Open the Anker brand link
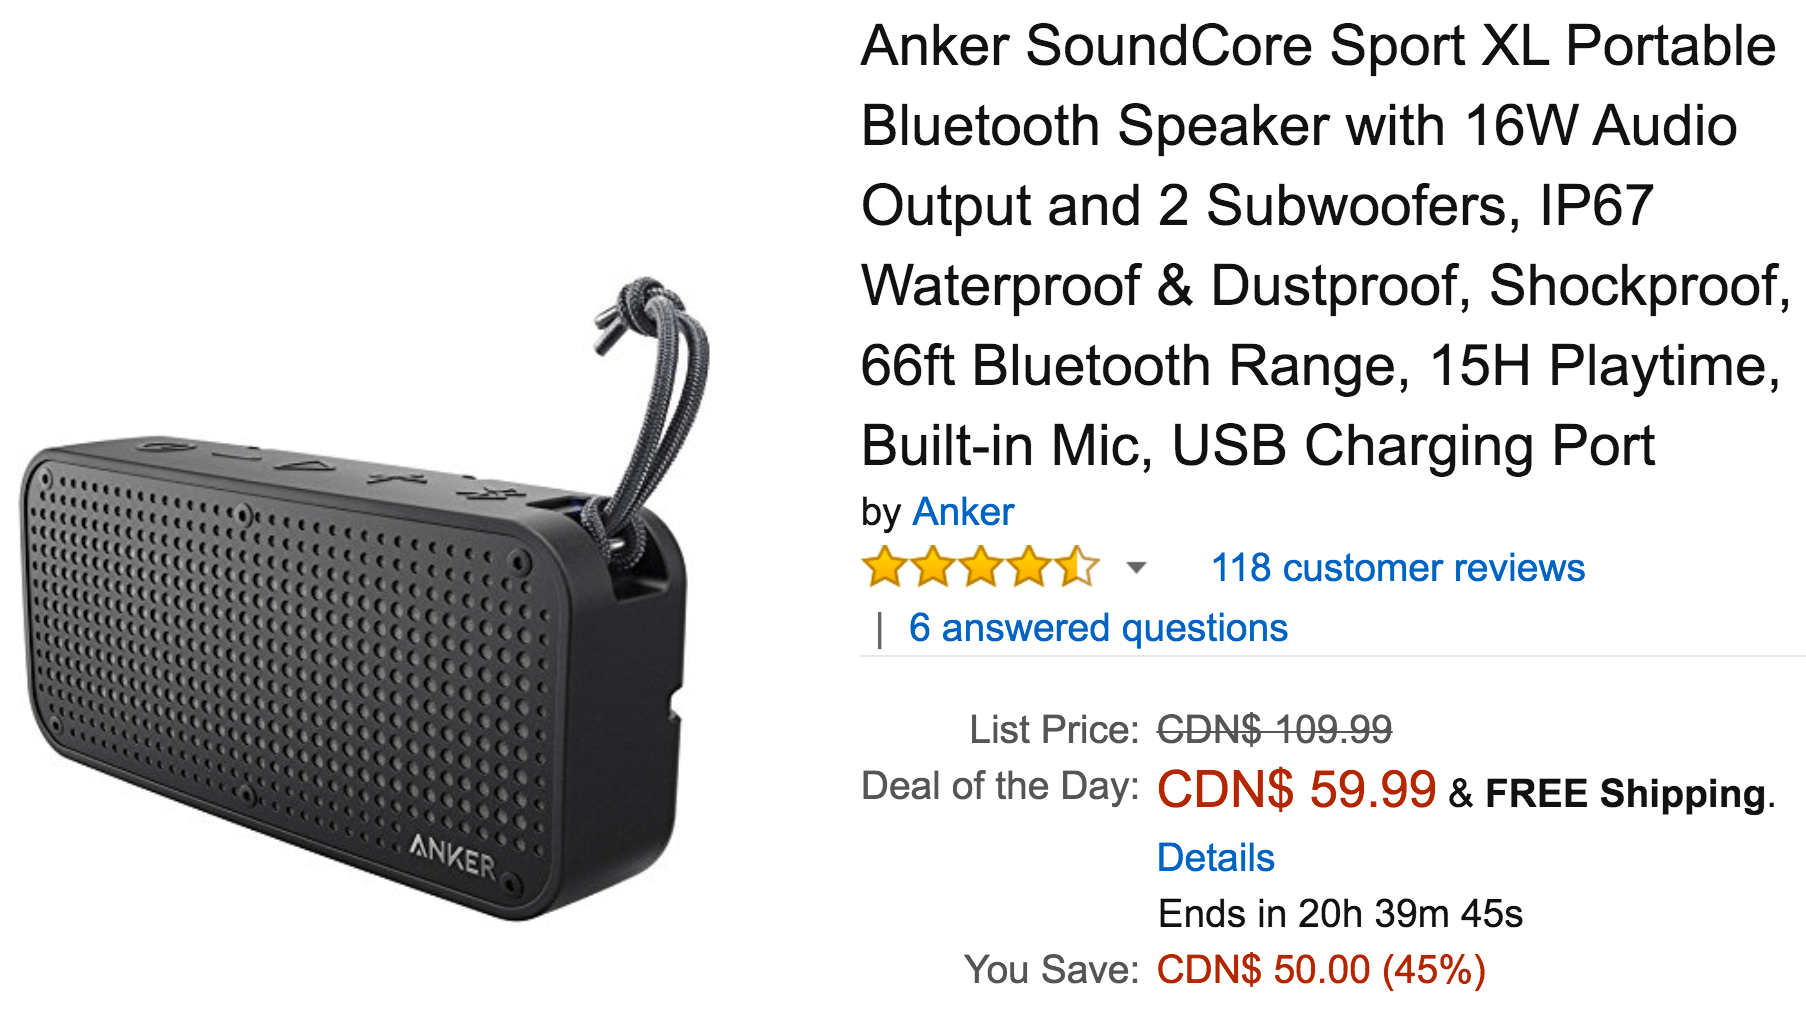The image size is (1806, 1014). click(963, 512)
